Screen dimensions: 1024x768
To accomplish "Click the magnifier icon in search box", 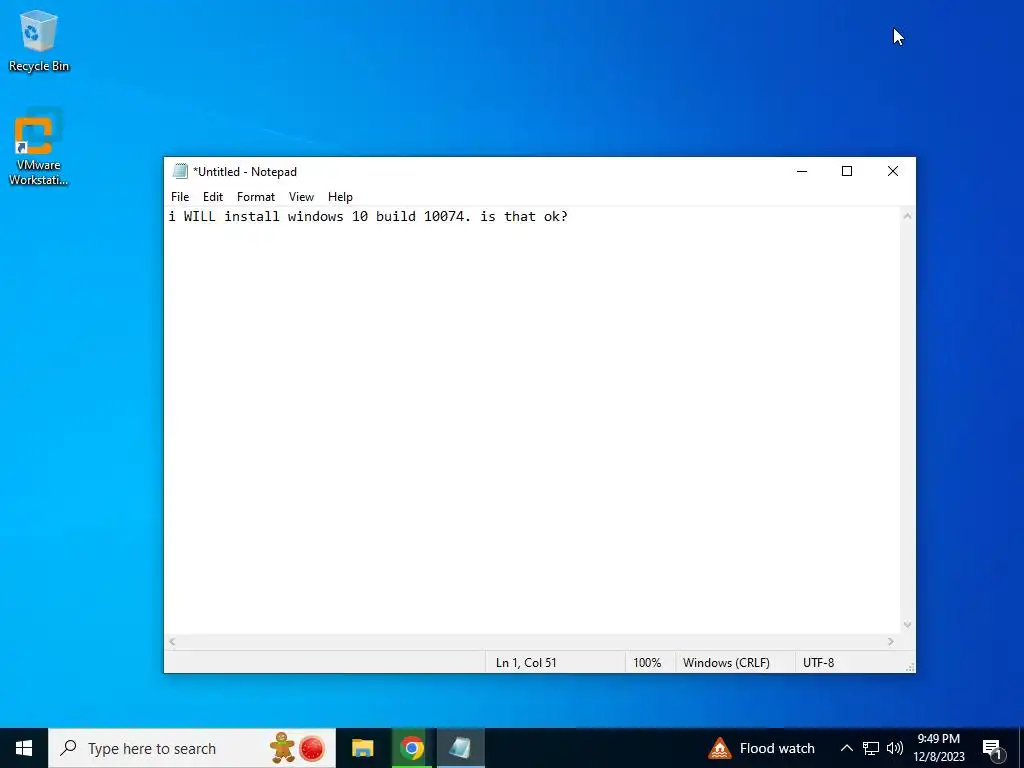I will pyautogui.click(x=68, y=748).
